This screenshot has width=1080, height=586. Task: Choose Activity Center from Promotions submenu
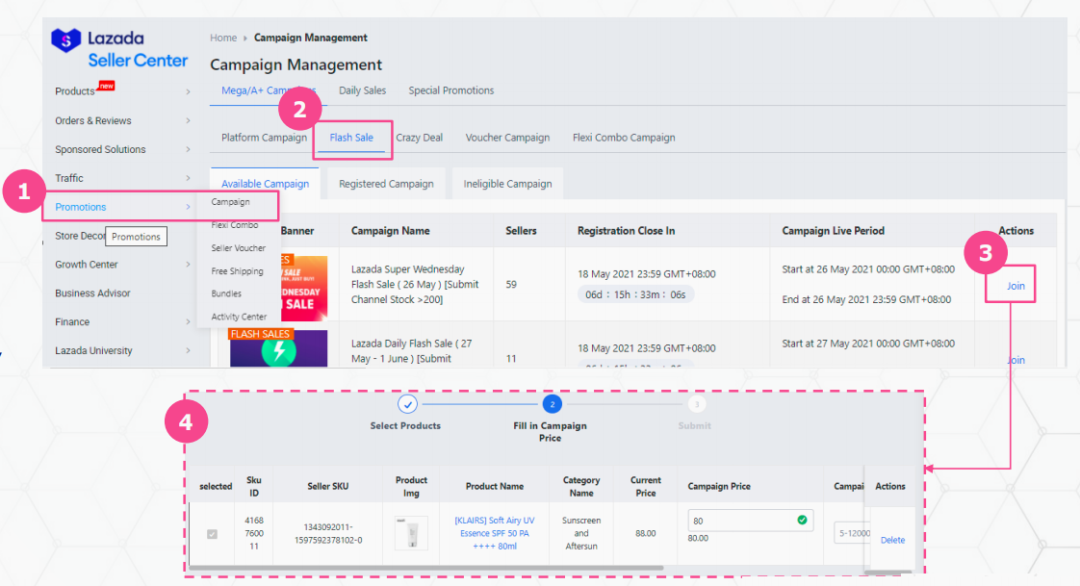tap(238, 317)
